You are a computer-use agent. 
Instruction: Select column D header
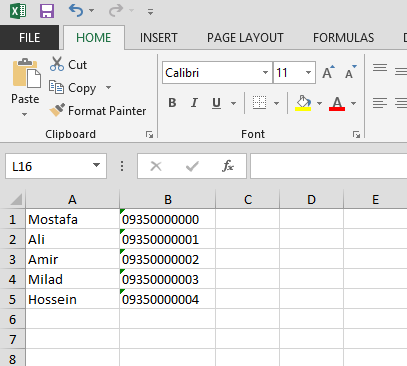pos(311,199)
